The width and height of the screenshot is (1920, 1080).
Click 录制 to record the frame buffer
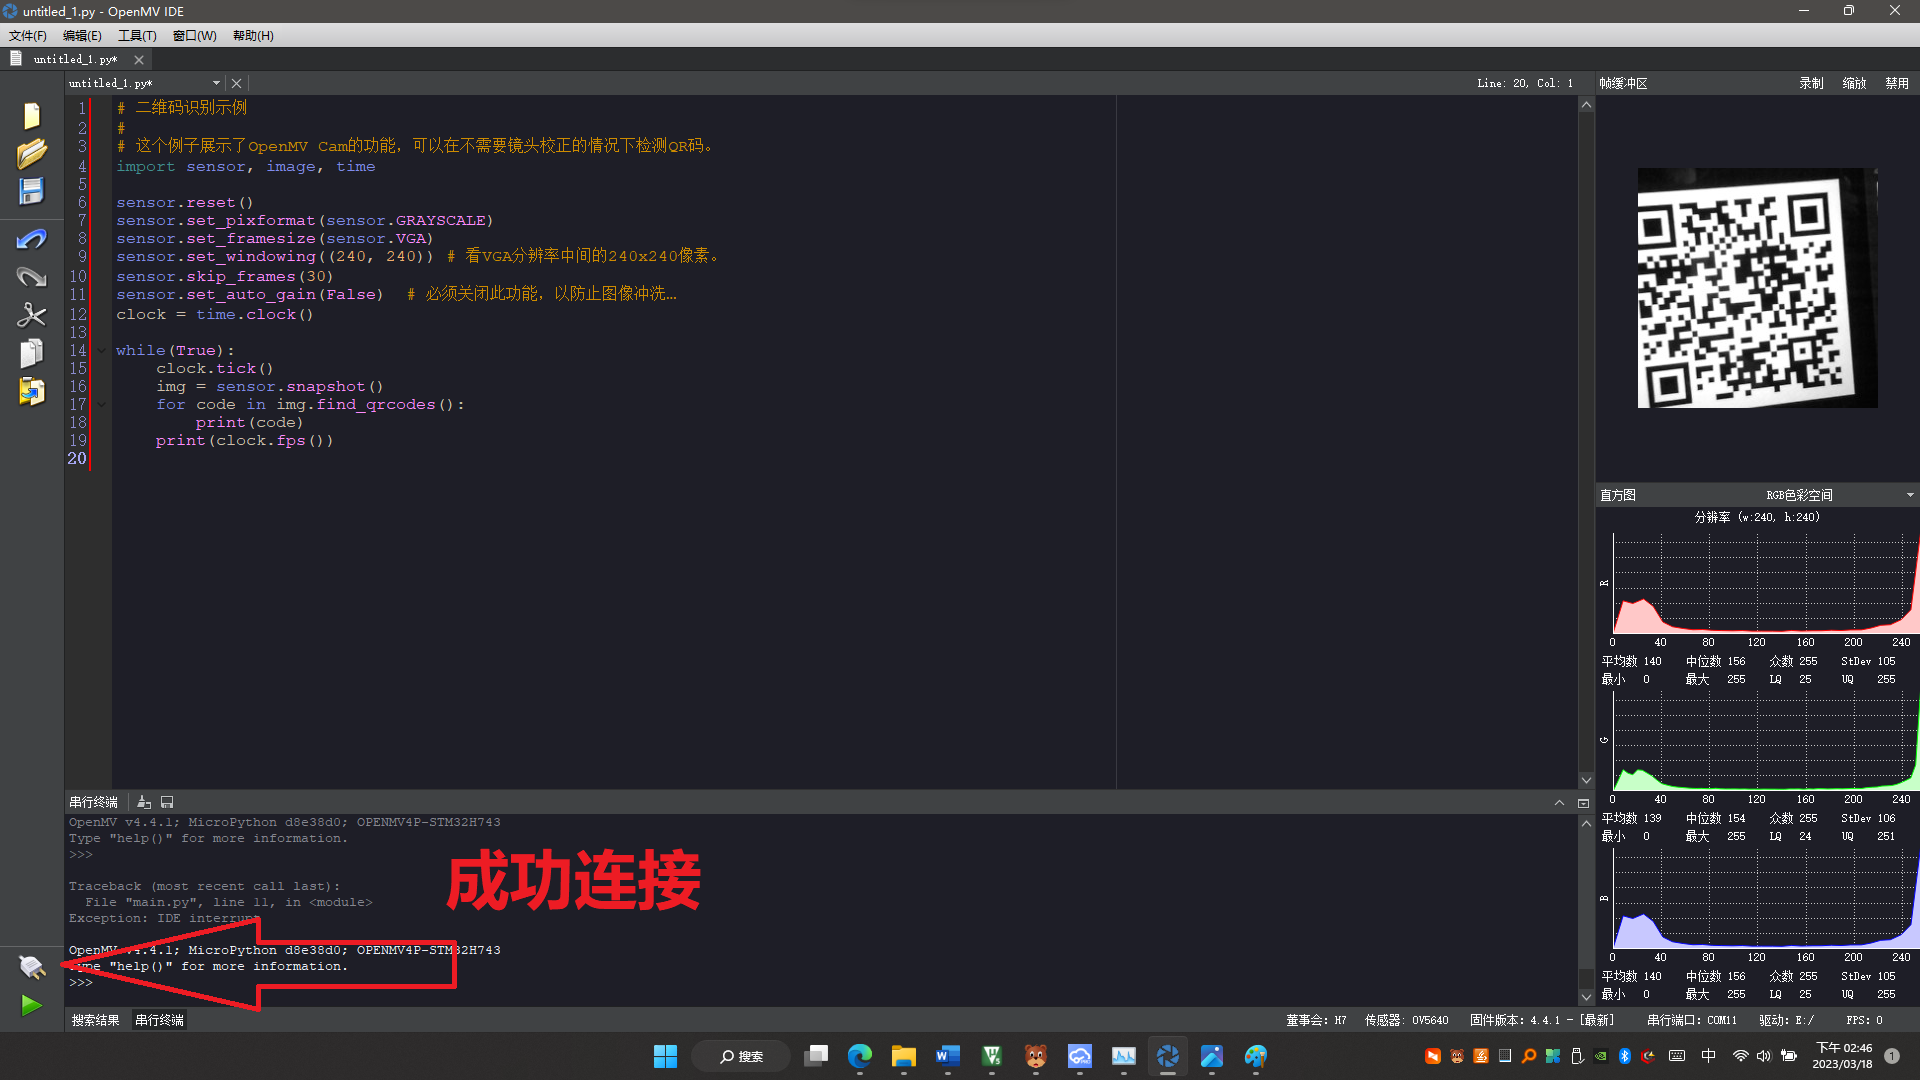click(x=1811, y=83)
